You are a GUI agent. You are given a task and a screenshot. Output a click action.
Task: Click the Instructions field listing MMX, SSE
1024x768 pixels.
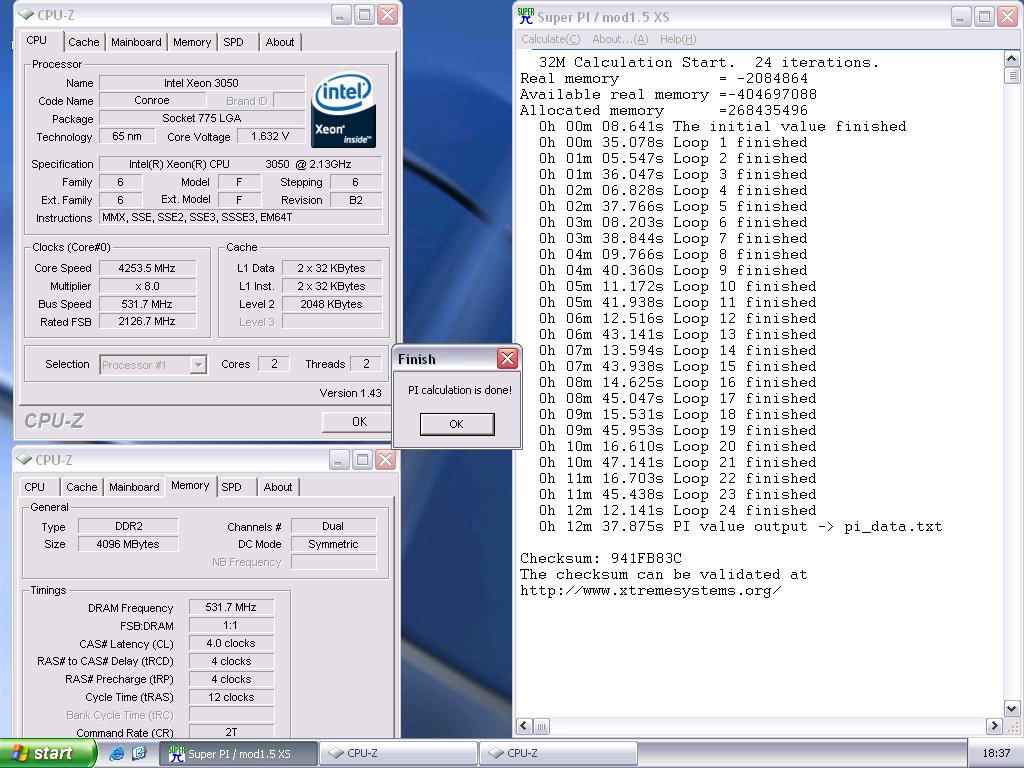point(240,217)
